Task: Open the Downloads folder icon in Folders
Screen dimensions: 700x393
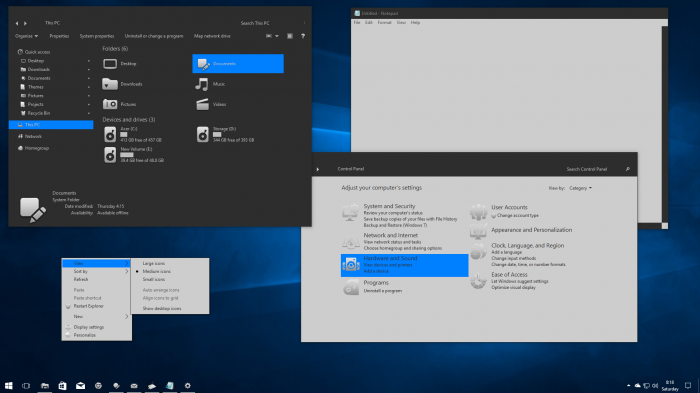Action: pyautogui.click(x=110, y=84)
